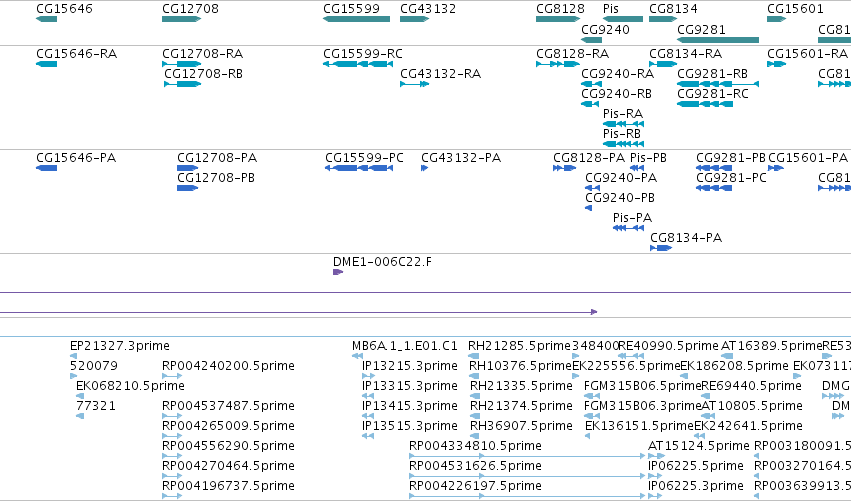Select the RP004334810.5prime EST
This screenshot has height=501, width=851.
(x=527, y=456)
